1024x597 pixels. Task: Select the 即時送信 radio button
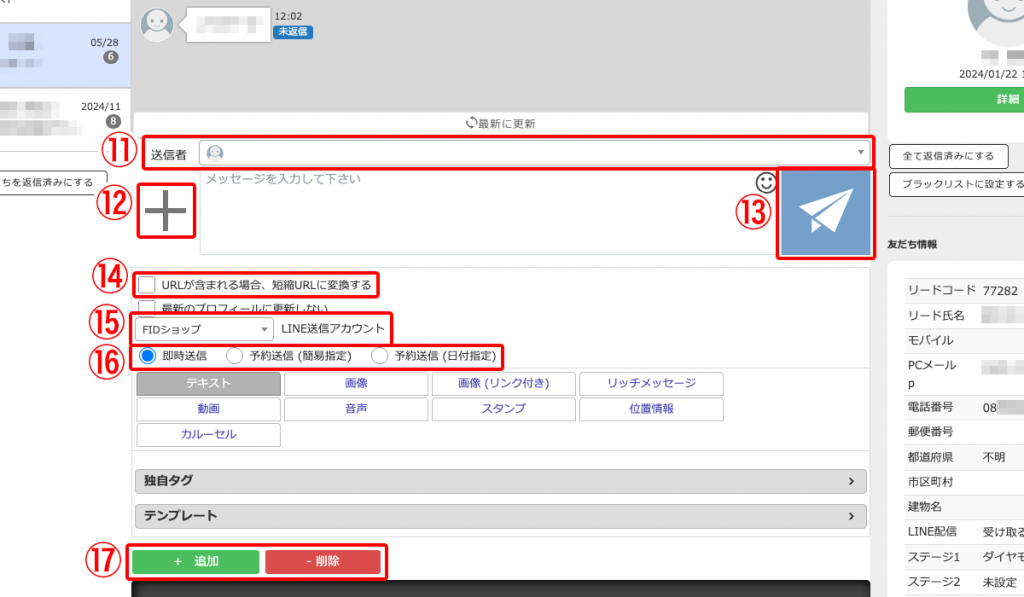(146, 355)
